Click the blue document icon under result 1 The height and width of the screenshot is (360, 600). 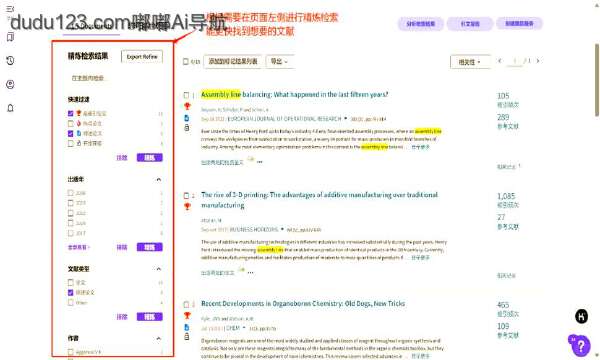coord(187,118)
